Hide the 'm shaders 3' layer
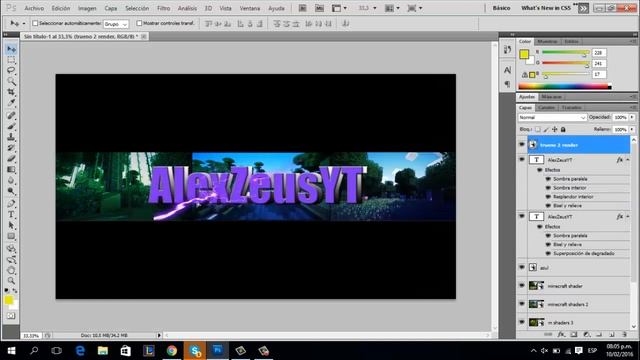 522,322
